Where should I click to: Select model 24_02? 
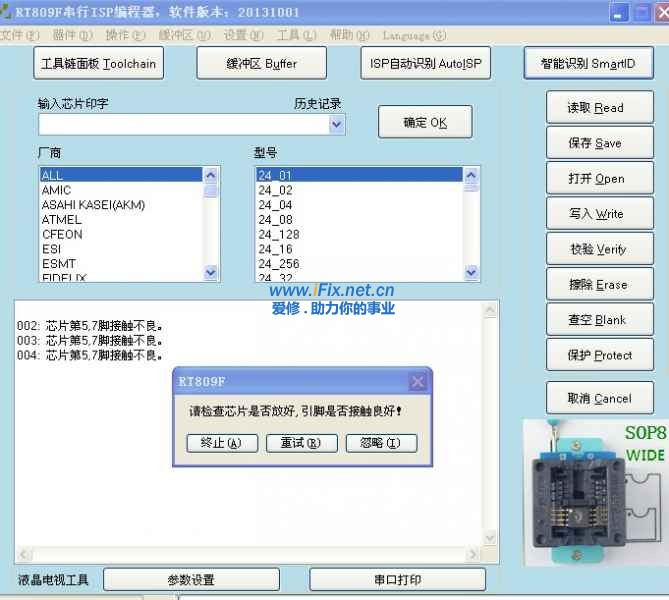(x=359, y=190)
